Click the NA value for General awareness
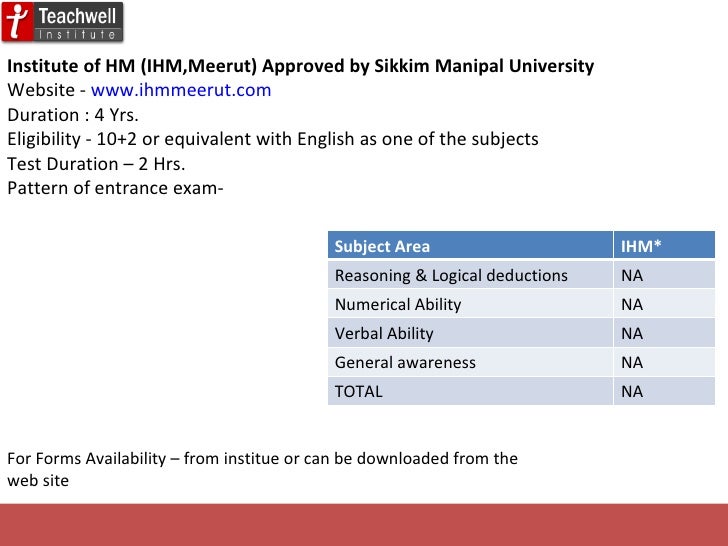Screen dimensions: 728x546 tap(632, 362)
